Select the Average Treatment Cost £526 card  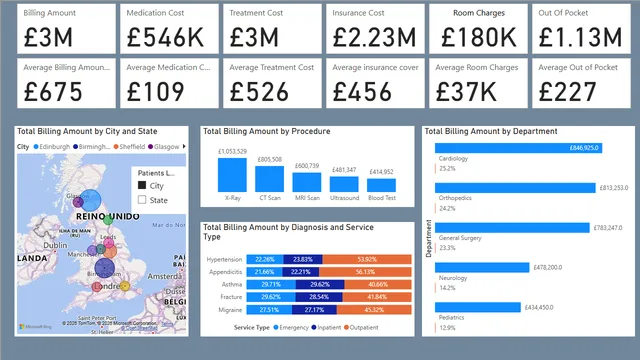[x=272, y=83]
